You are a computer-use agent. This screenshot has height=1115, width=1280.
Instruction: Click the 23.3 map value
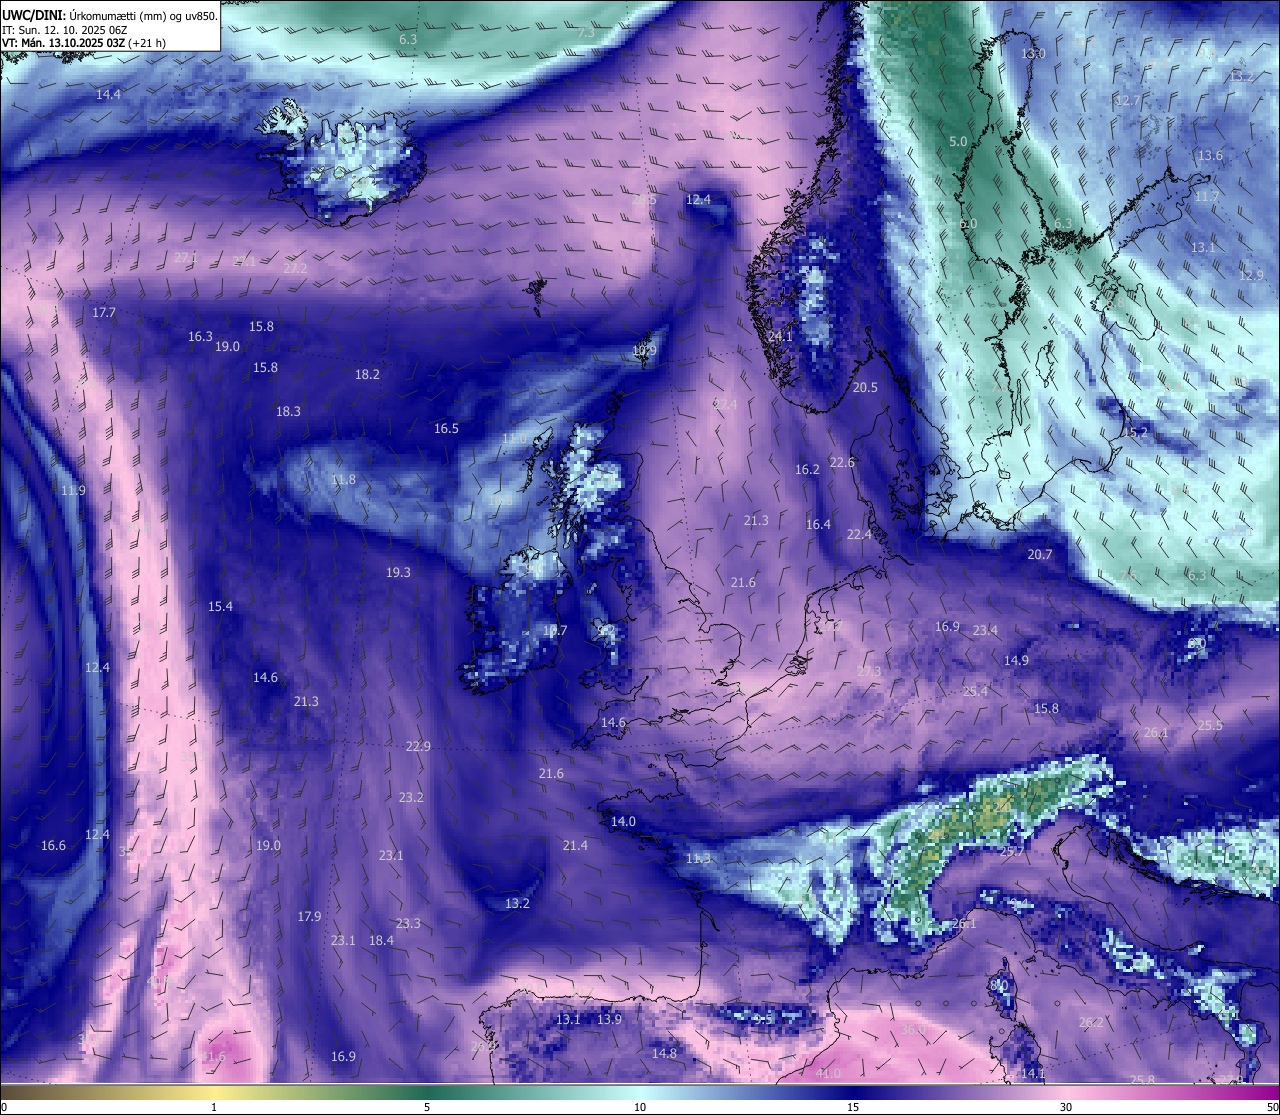click(x=408, y=924)
